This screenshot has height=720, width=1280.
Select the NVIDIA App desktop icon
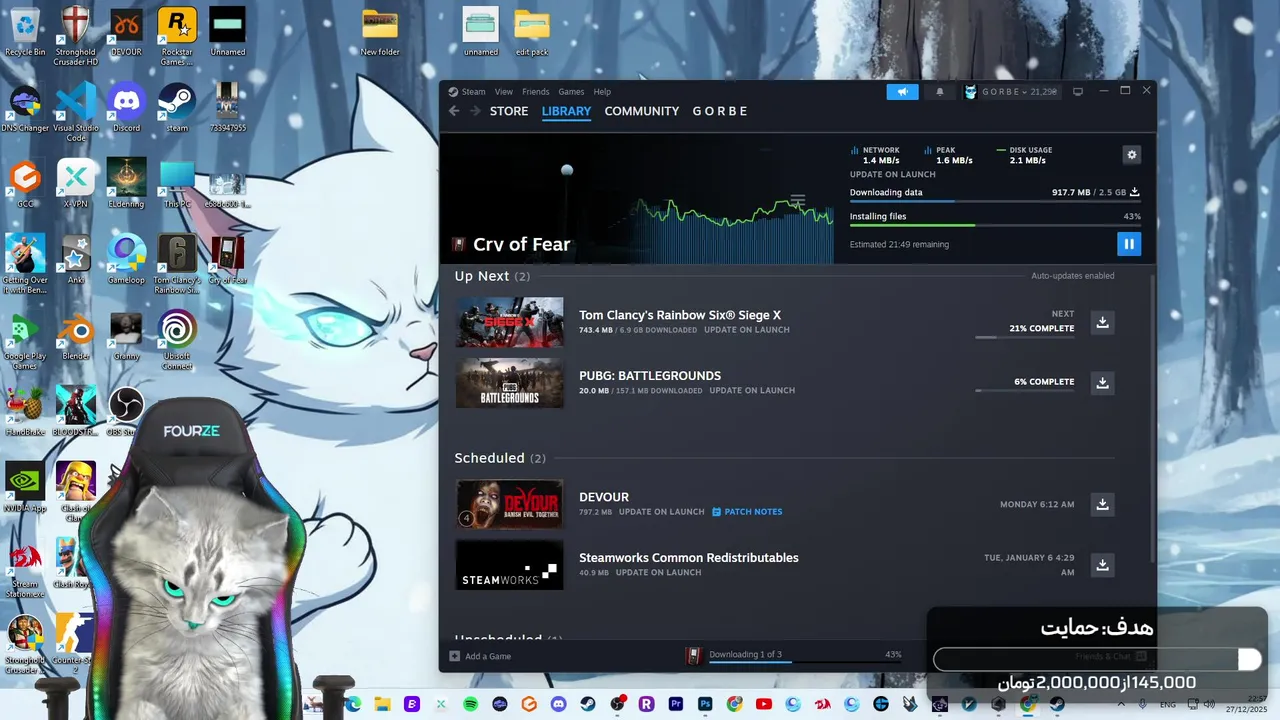tap(25, 488)
